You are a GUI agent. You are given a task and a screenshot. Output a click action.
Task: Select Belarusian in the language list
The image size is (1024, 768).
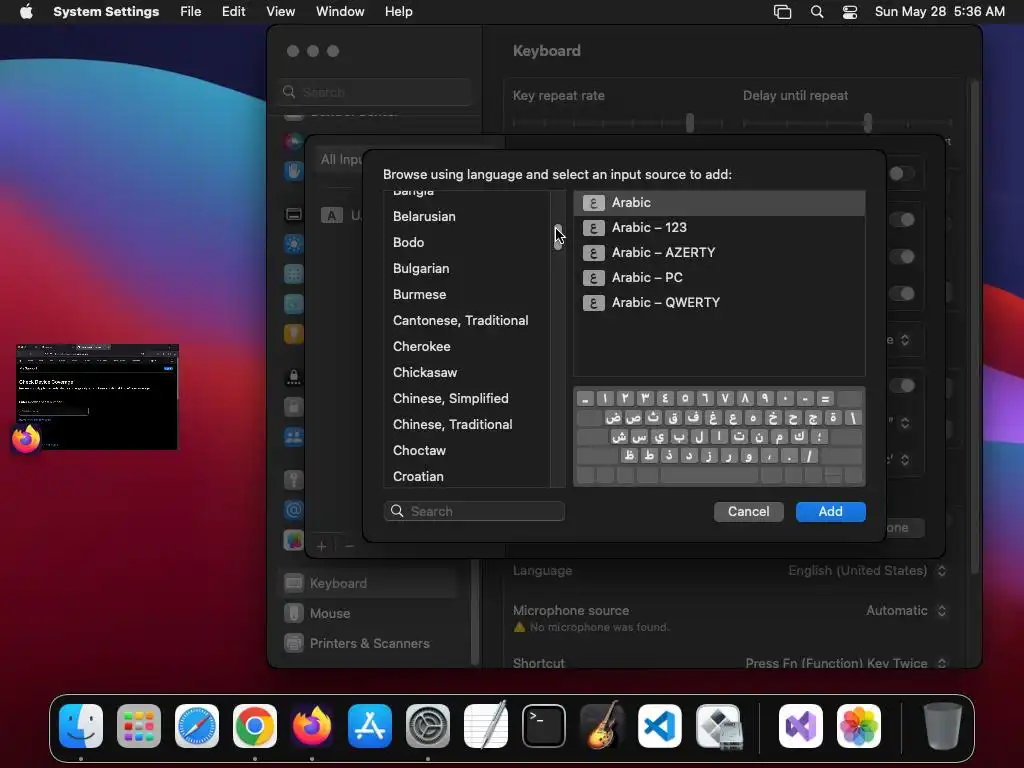[466, 216]
